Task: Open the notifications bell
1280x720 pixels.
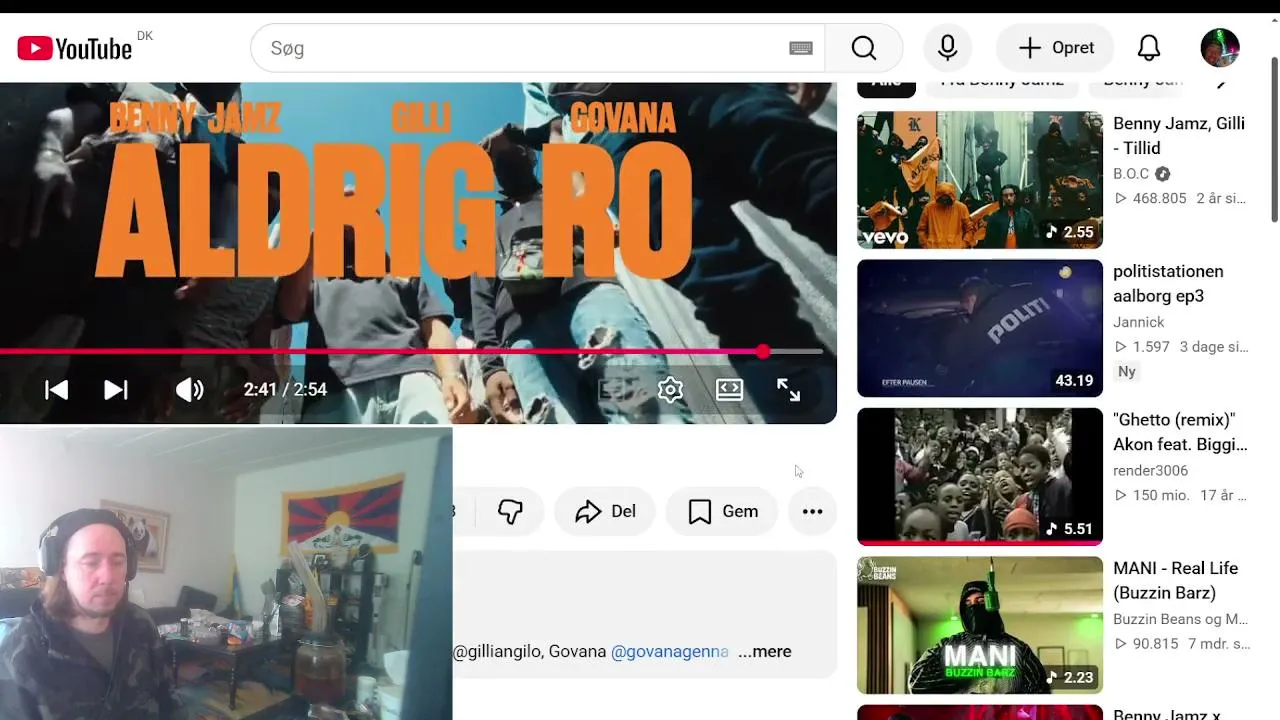Action: click(1149, 48)
